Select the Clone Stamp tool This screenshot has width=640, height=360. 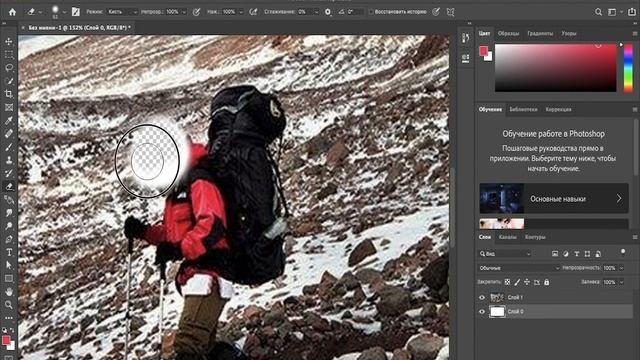9,160
